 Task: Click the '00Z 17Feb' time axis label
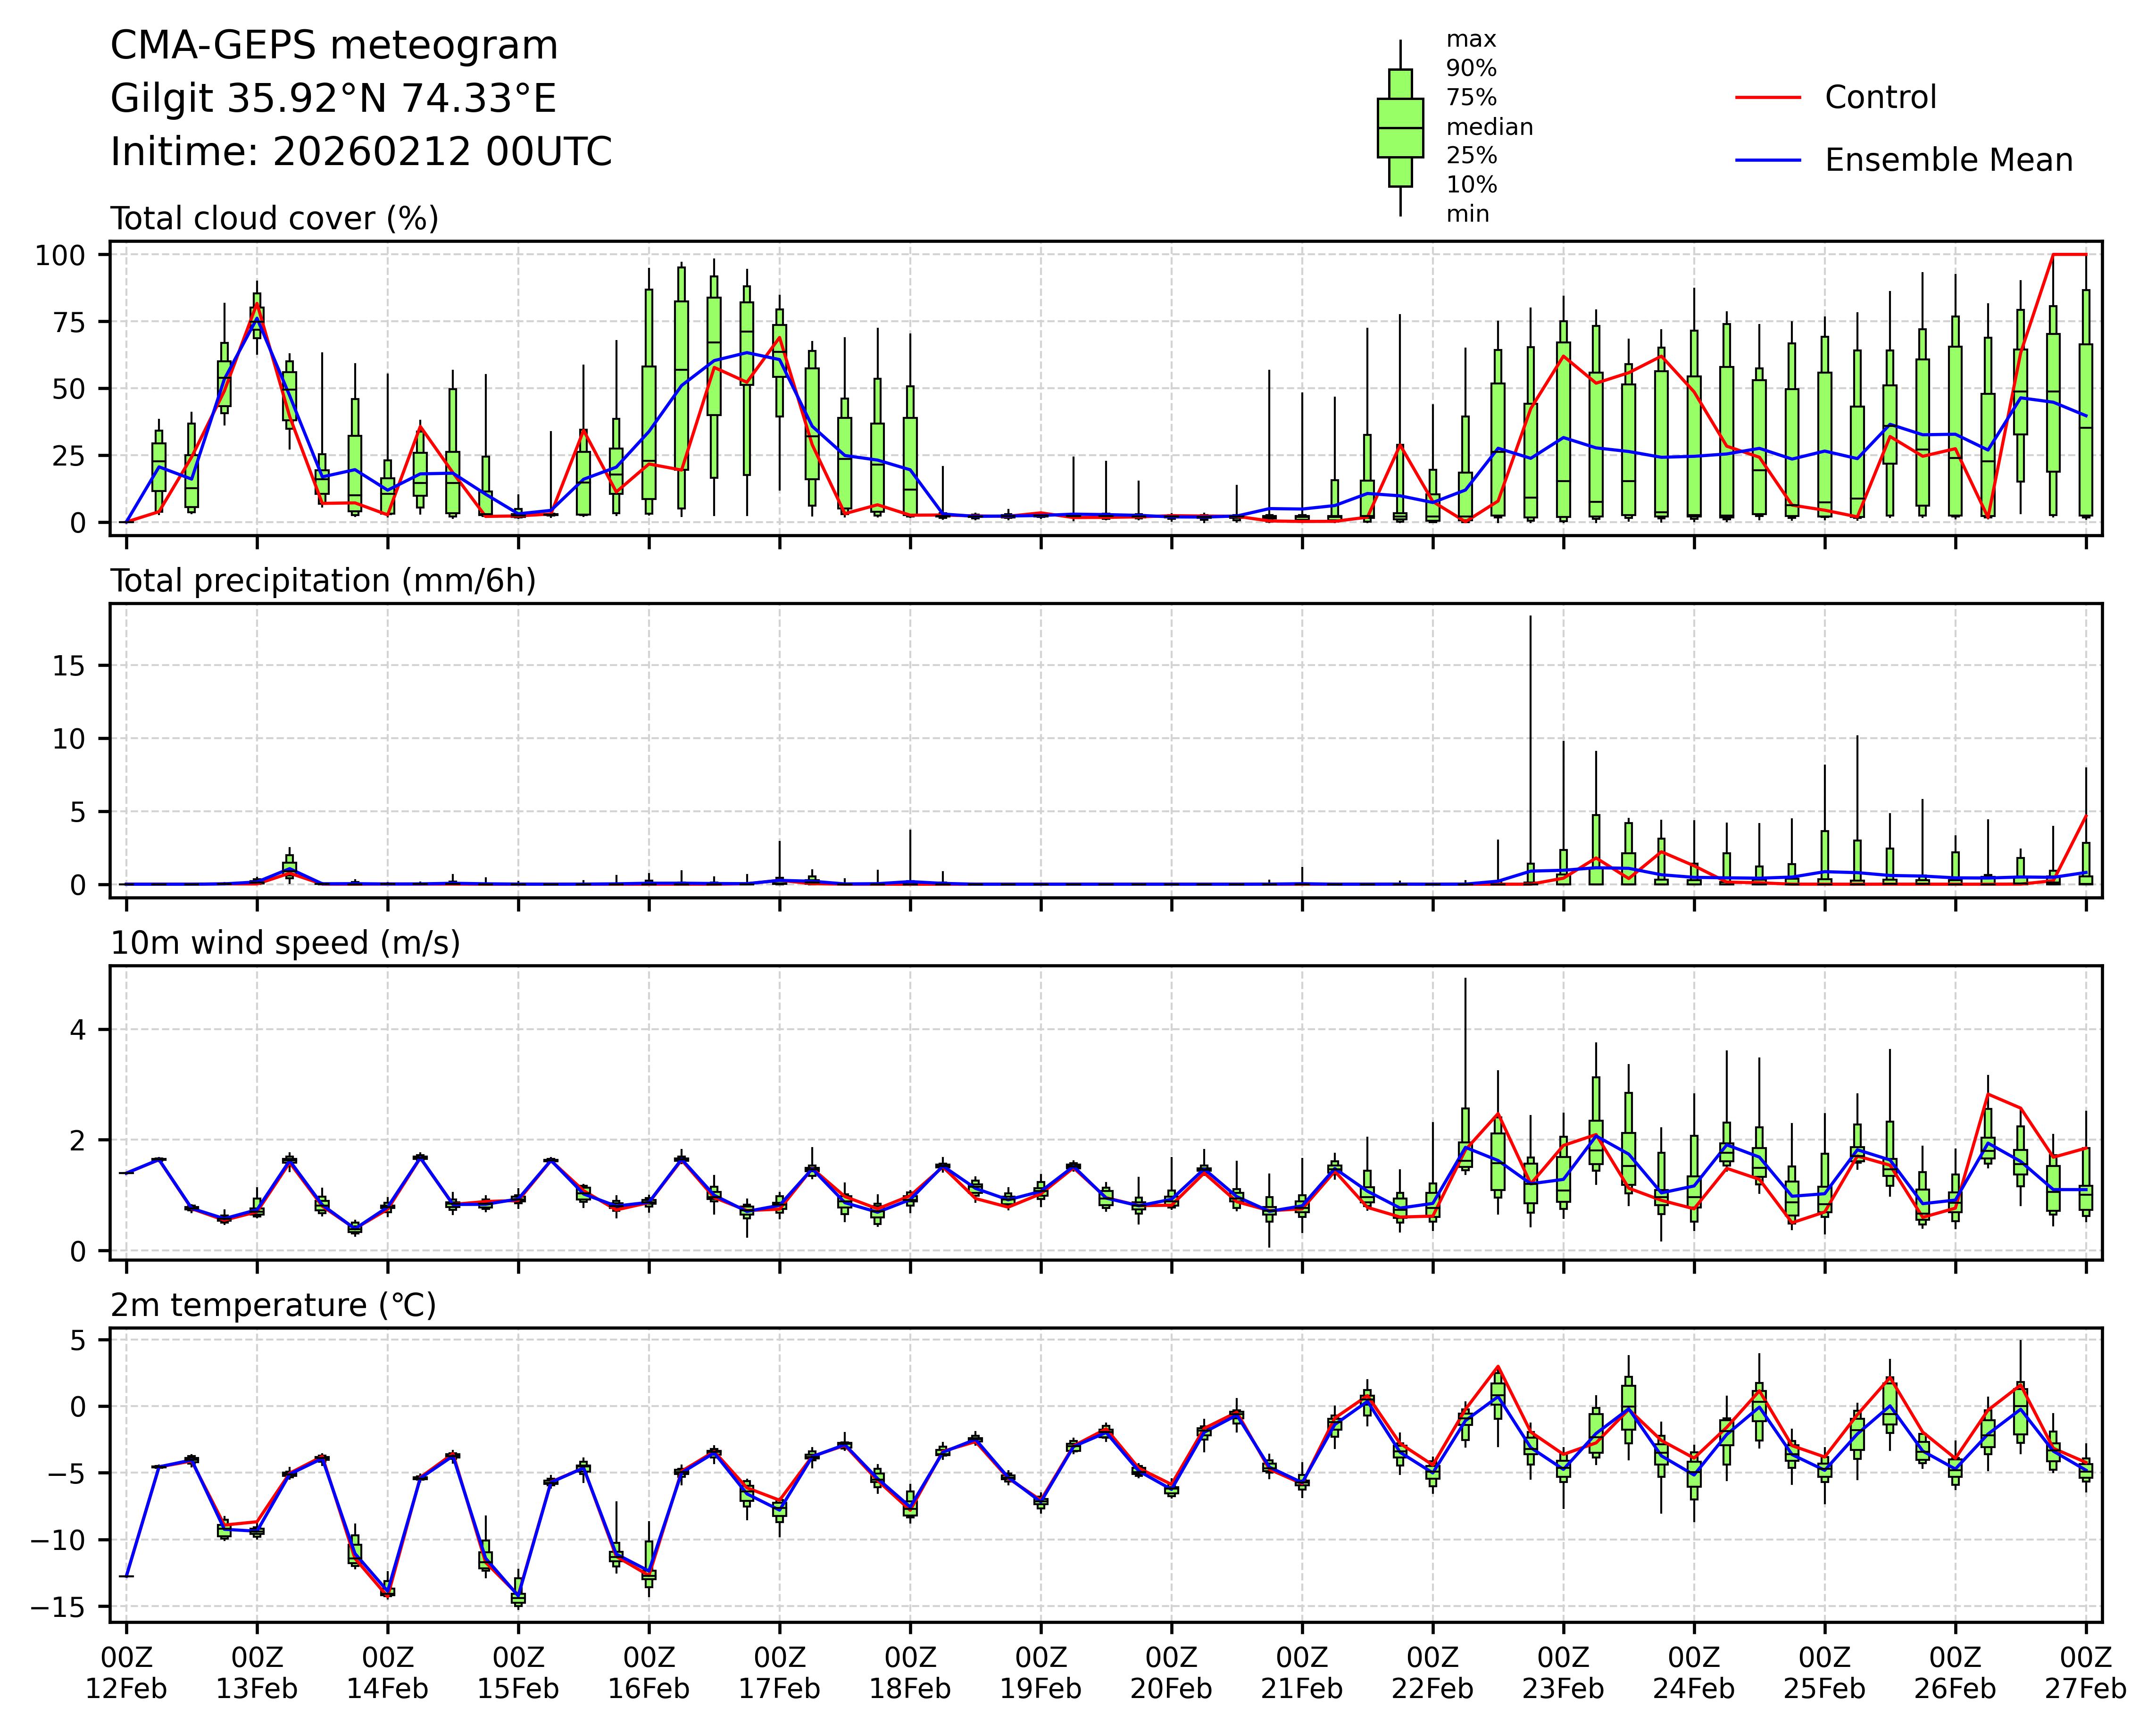coord(779,1673)
